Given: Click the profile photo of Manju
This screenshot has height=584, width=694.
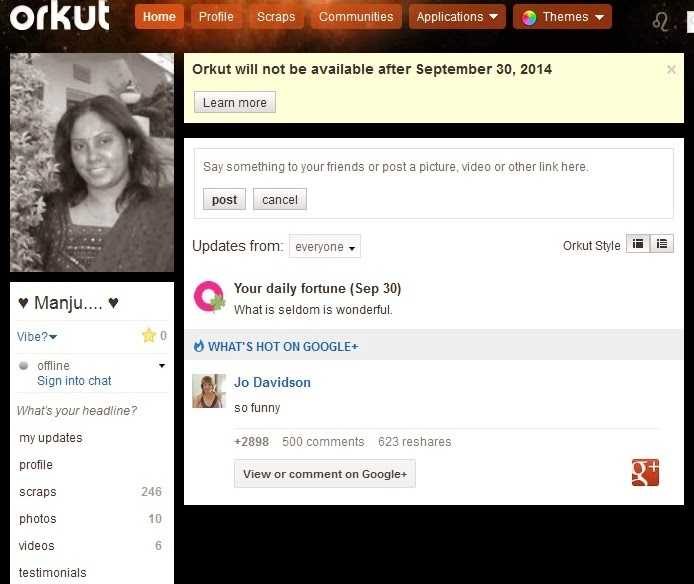Looking at the screenshot, I should (x=92, y=162).
